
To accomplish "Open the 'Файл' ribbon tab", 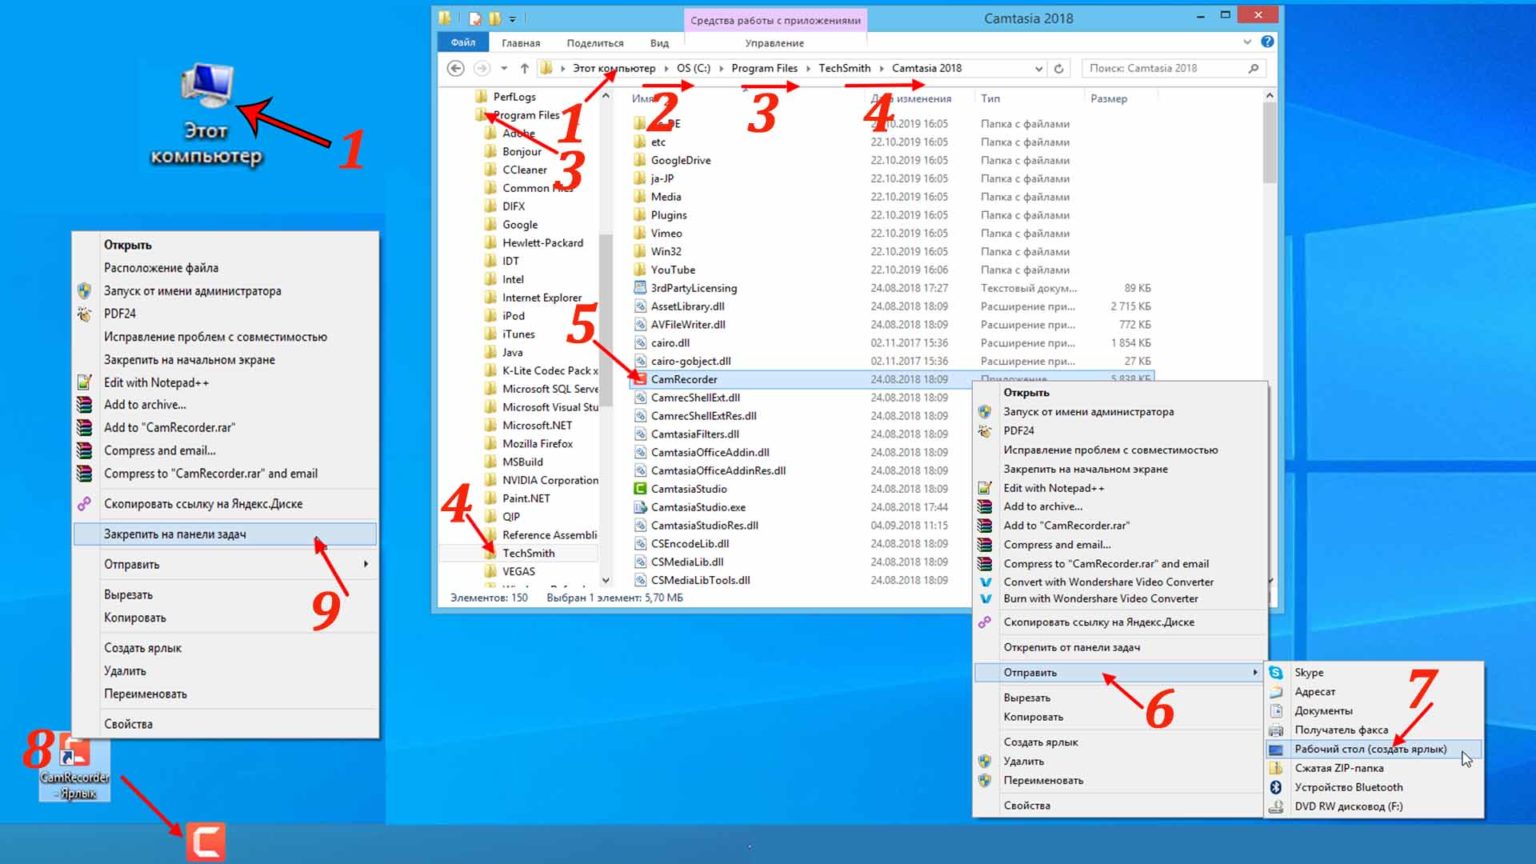I will (x=463, y=43).
